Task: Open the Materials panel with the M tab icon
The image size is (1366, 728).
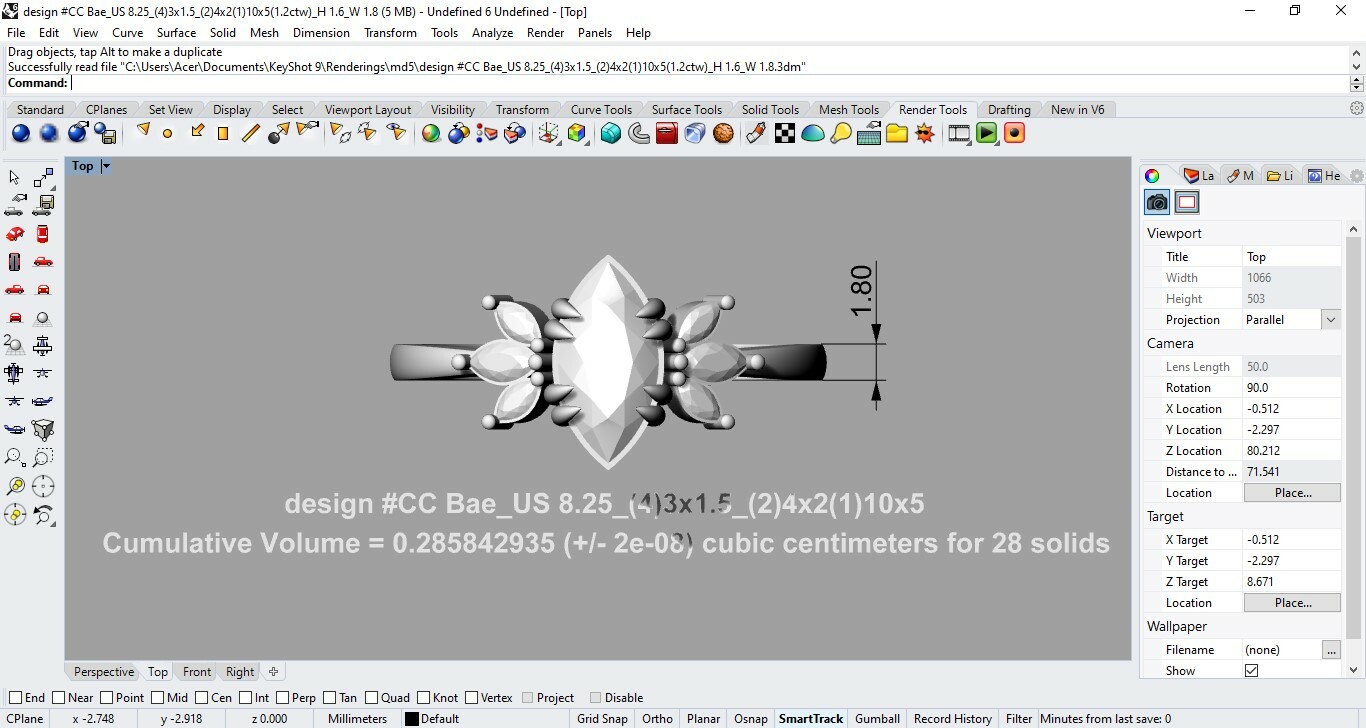Action: (1240, 175)
